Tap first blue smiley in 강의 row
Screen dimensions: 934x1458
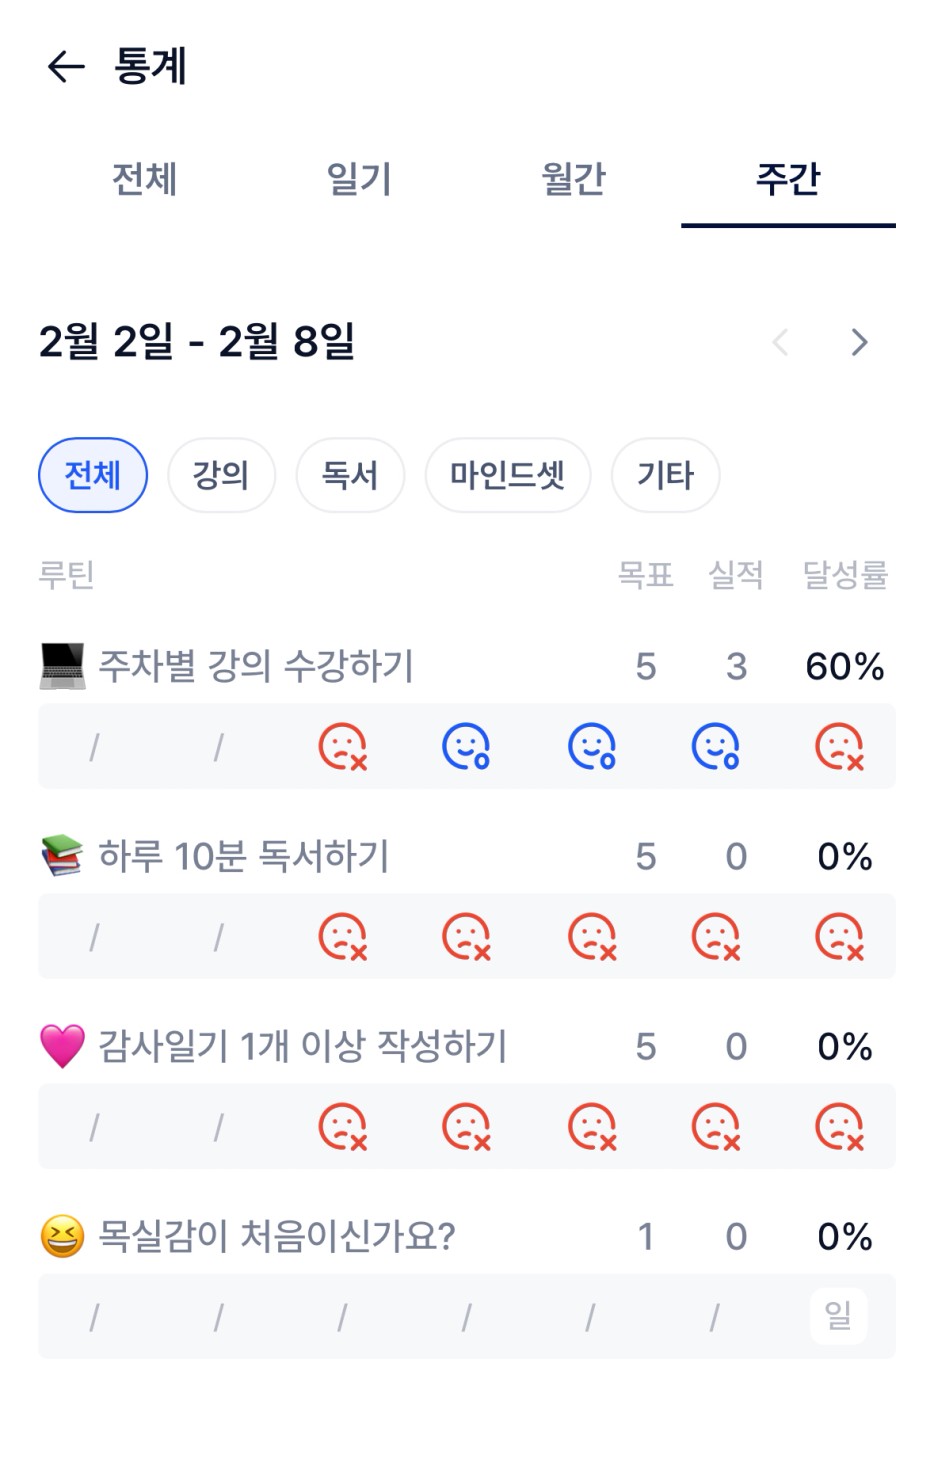[466, 747]
